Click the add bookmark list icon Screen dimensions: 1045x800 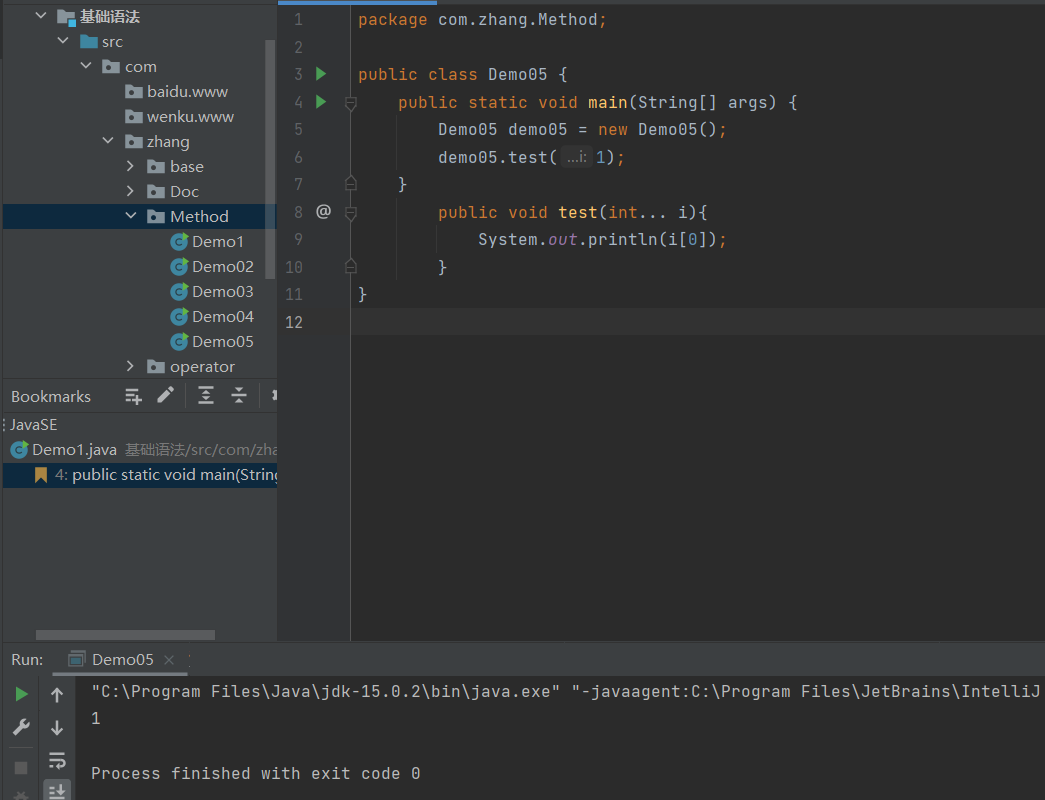click(x=133, y=396)
